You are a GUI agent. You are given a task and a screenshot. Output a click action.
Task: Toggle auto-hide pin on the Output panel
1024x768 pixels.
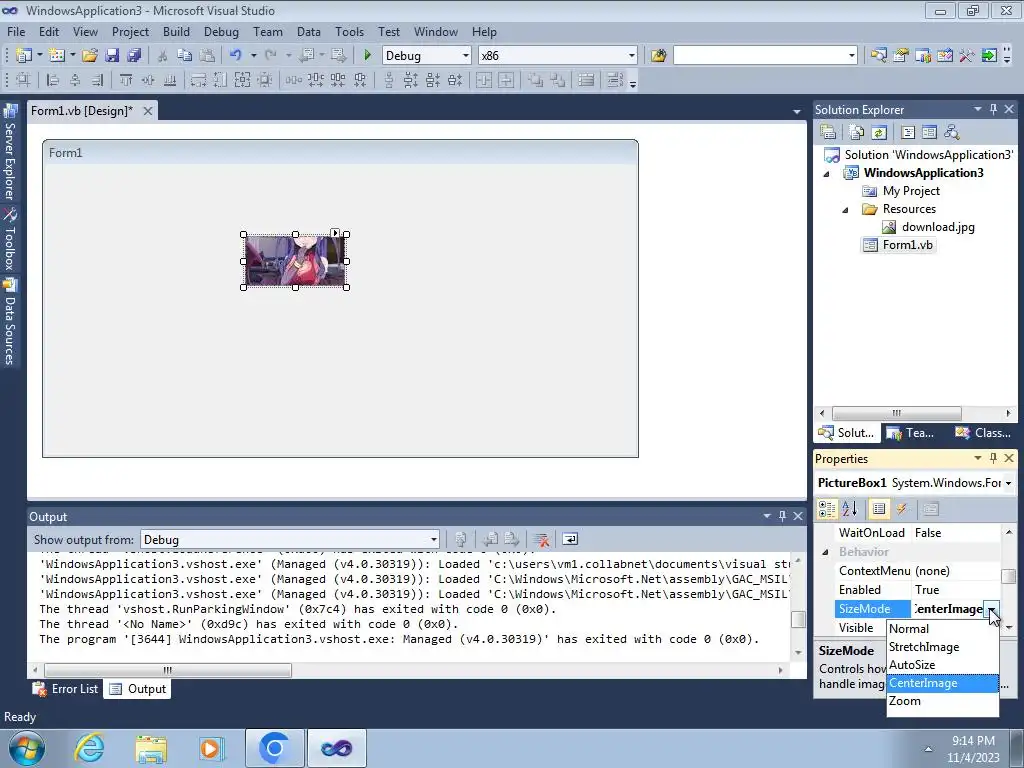coord(782,516)
